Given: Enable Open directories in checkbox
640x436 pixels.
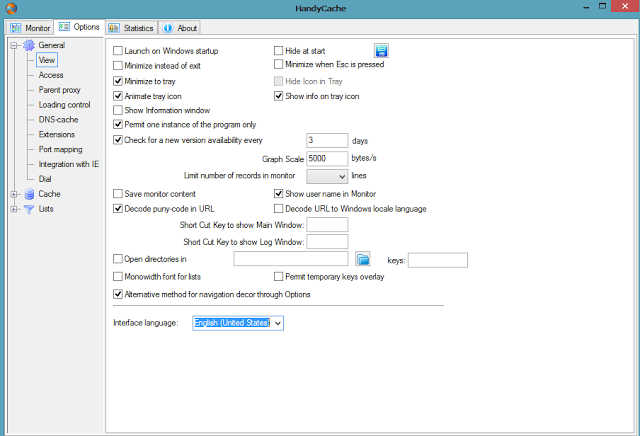Looking at the screenshot, I should pos(118,259).
